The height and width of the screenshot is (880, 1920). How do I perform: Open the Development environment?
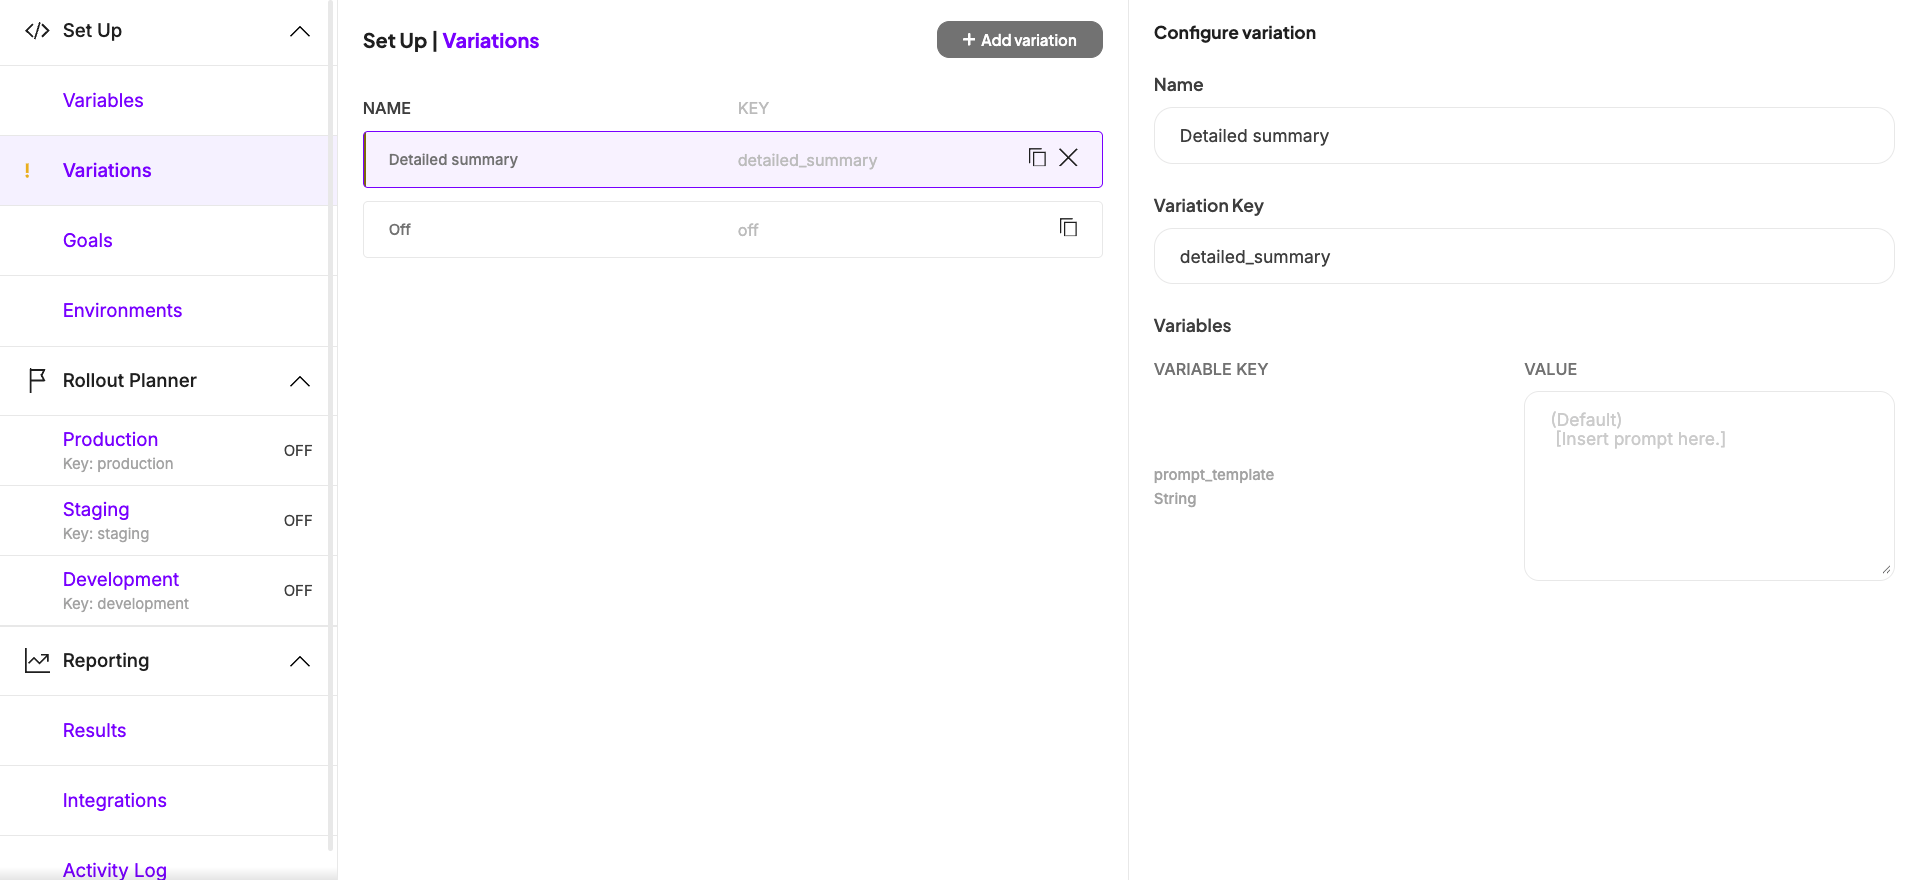[x=121, y=579]
